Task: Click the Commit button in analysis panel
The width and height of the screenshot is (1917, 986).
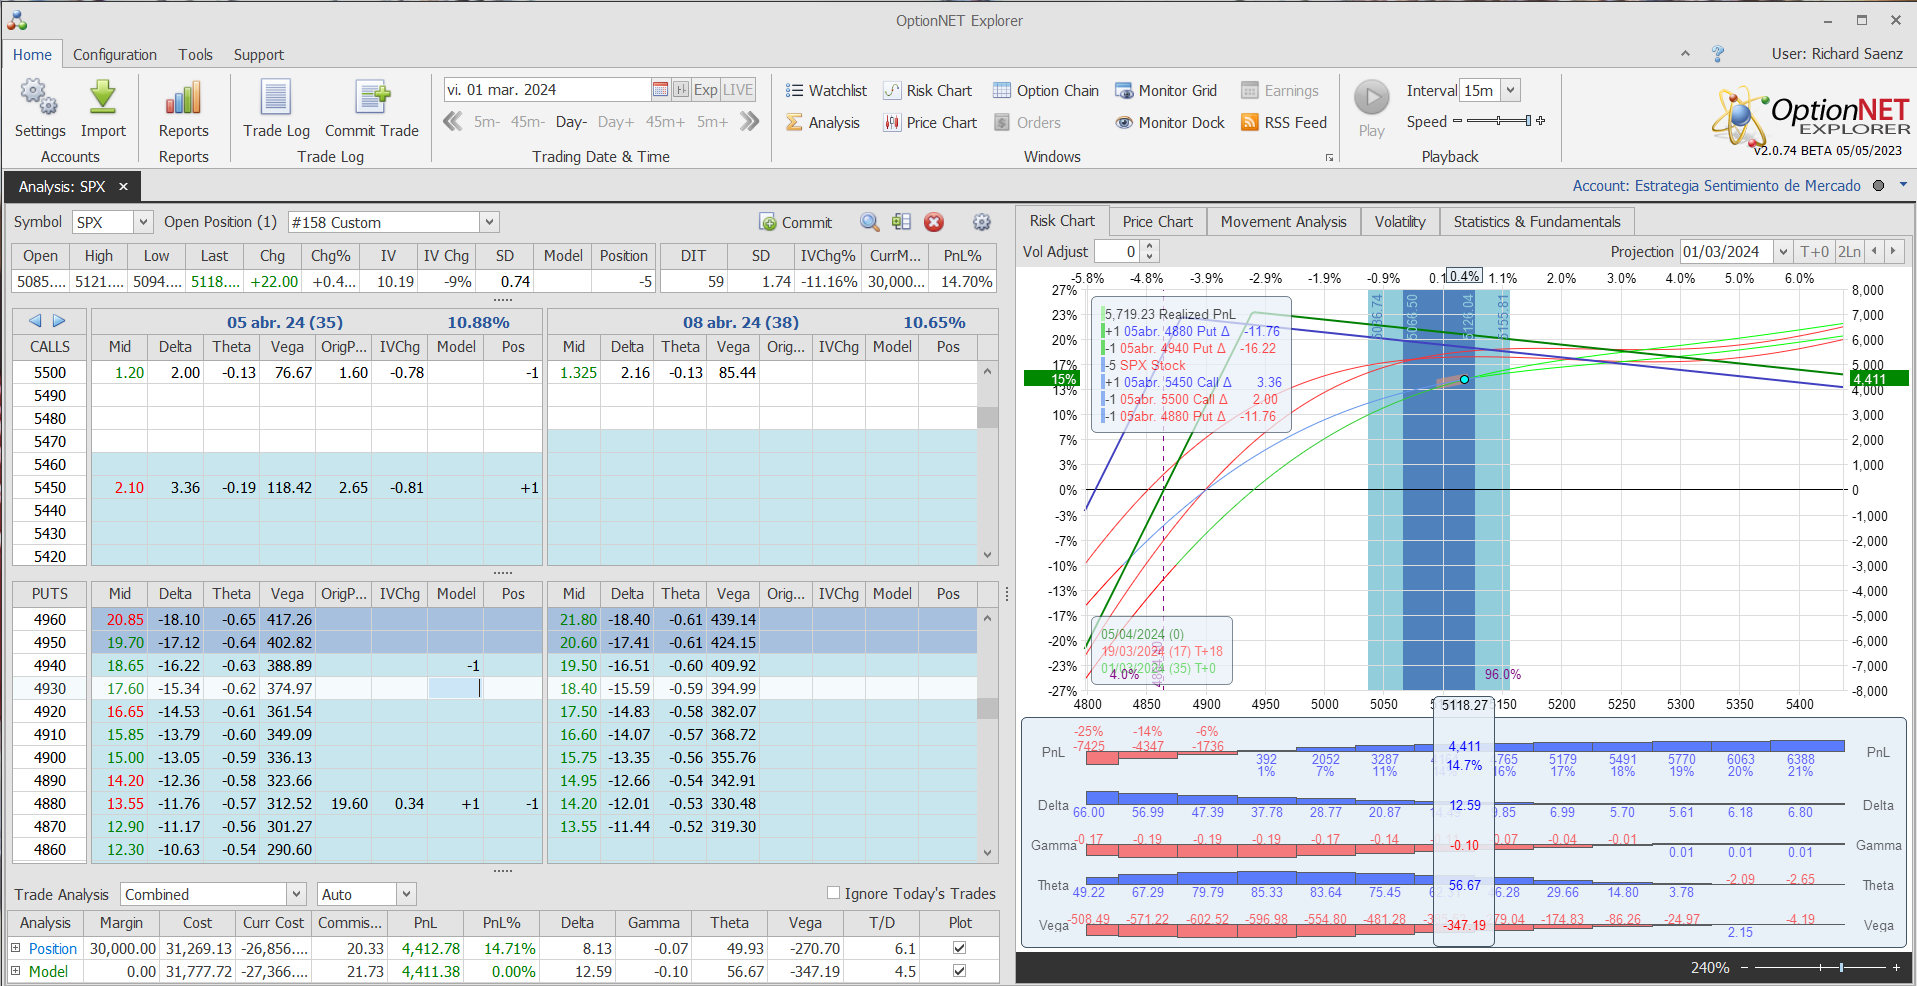Action: (795, 222)
